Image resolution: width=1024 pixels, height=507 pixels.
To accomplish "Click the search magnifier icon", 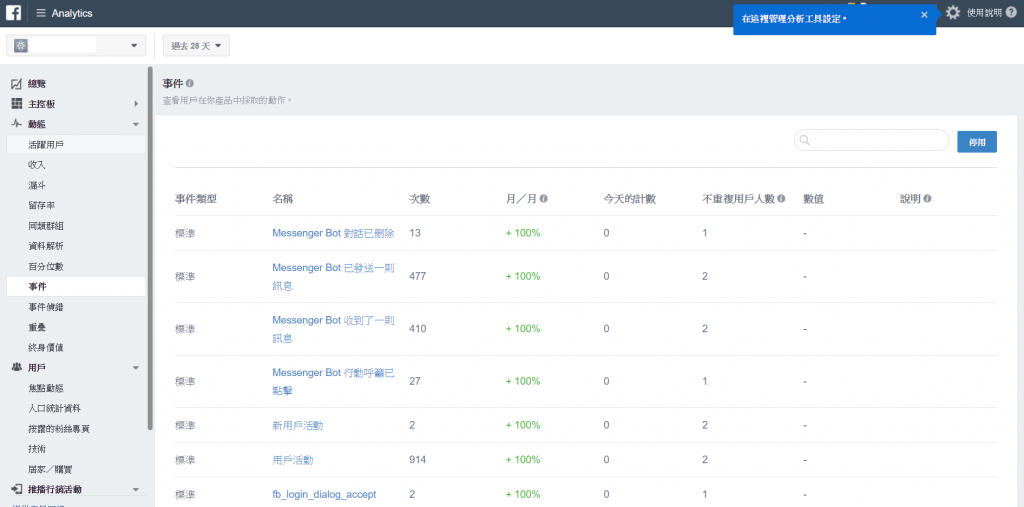I will coord(805,140).
